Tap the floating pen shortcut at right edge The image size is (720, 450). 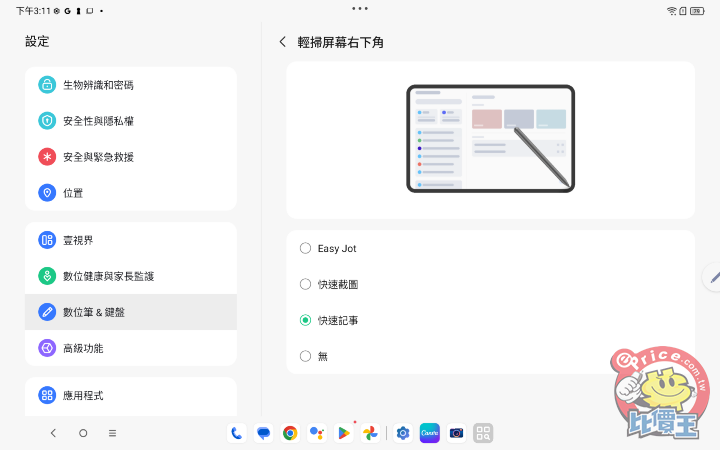coord(712,277)
